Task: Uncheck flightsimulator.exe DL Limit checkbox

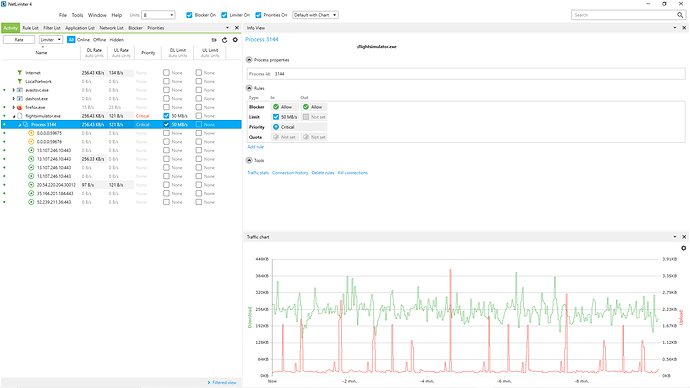Action: tap(166, 116)
